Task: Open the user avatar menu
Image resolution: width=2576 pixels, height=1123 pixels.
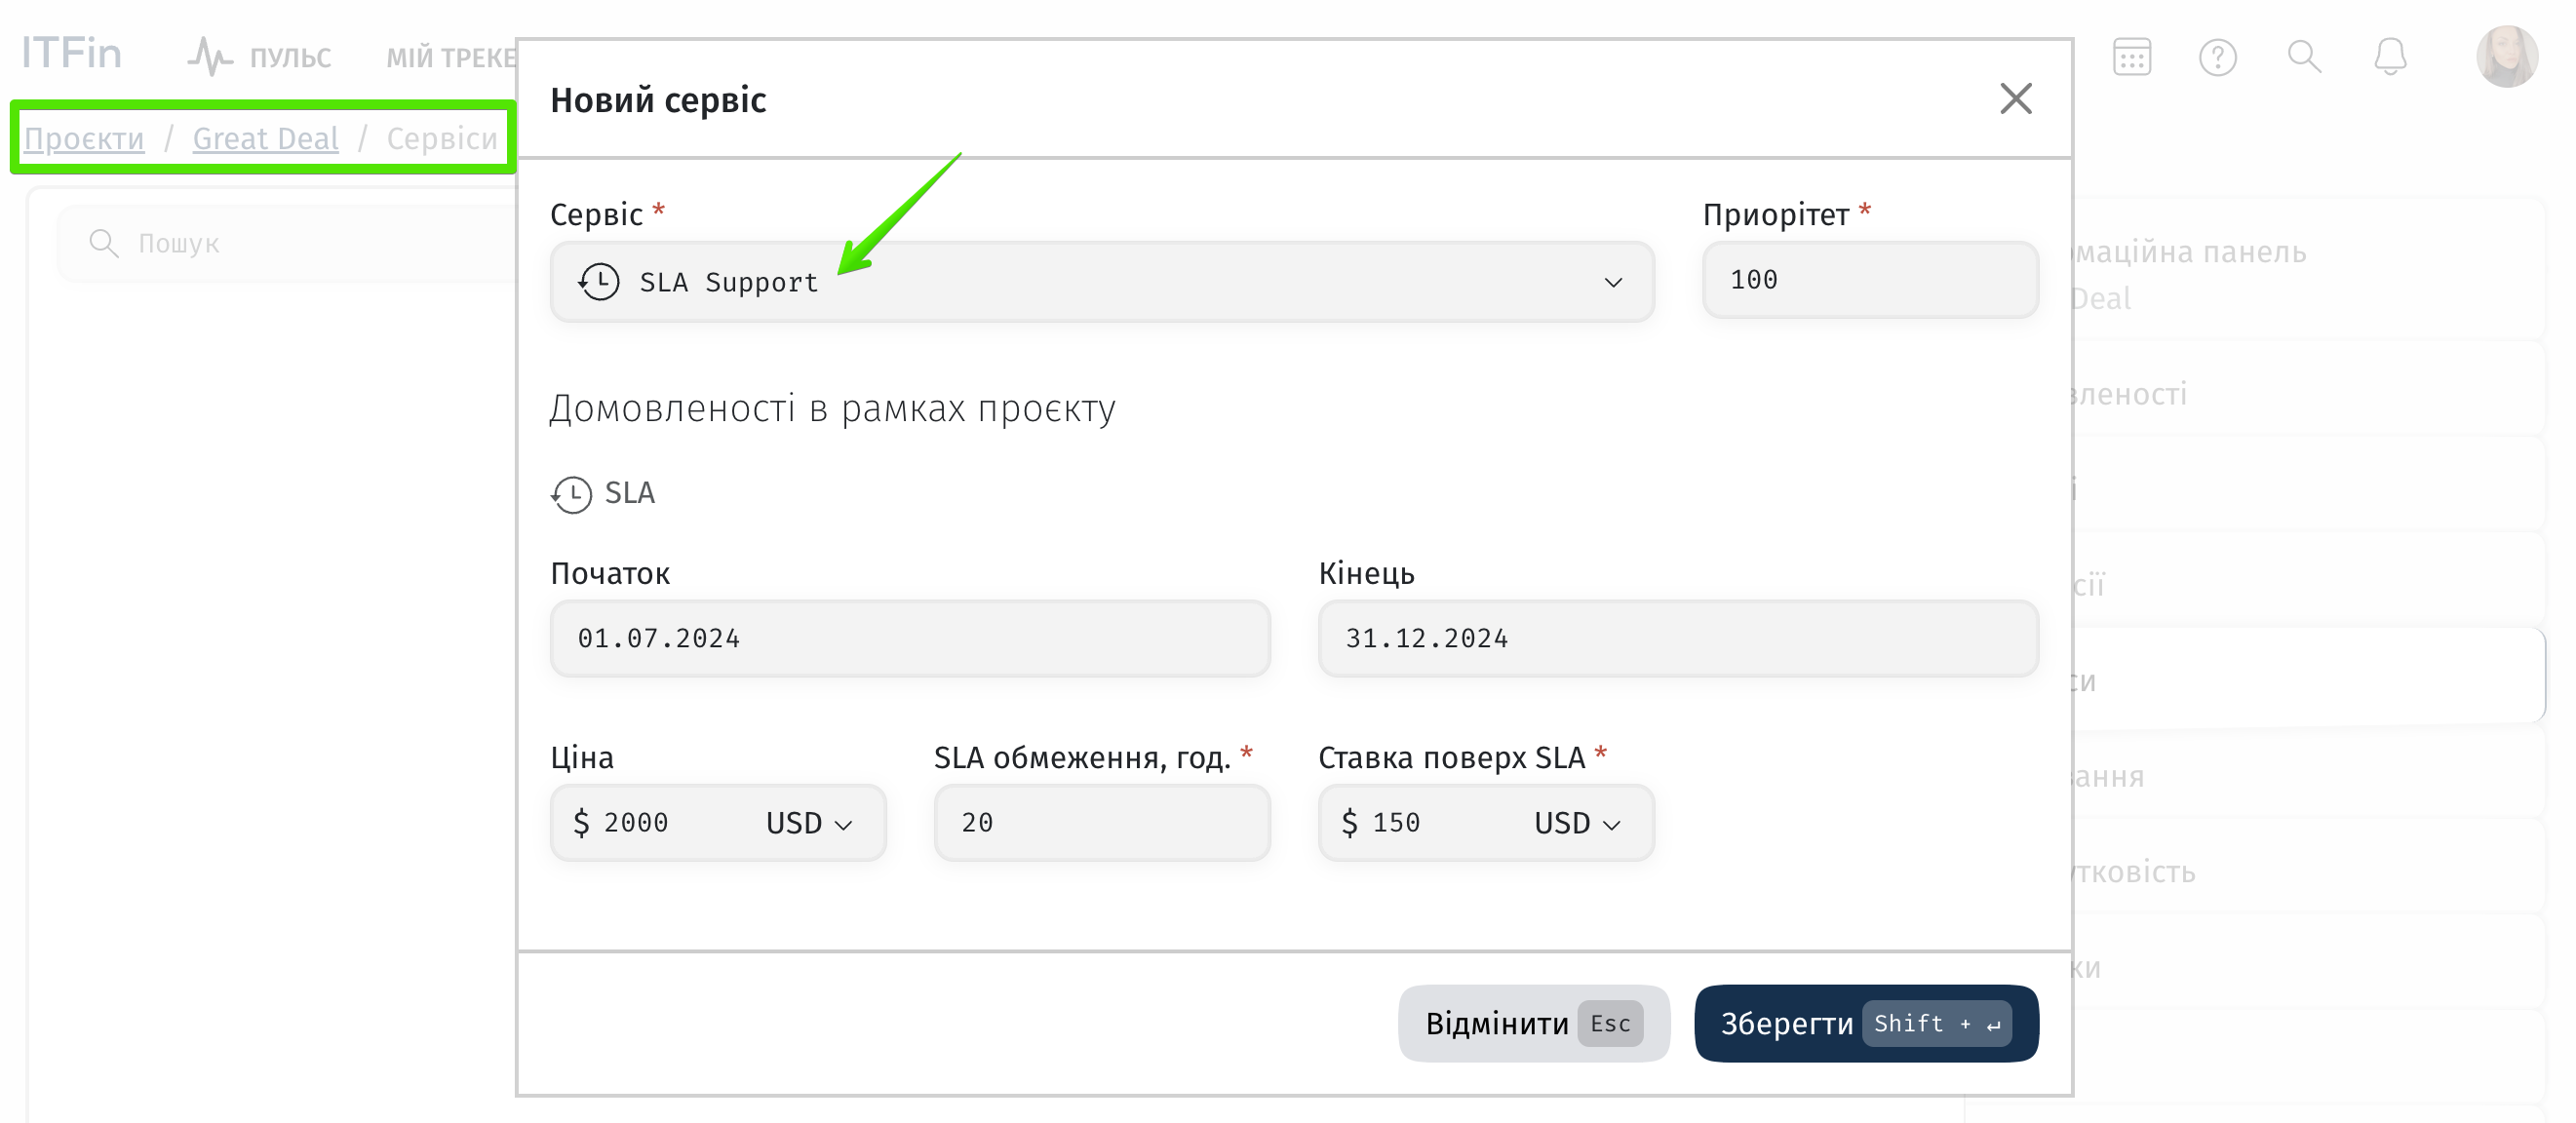Action: [2506, 56]
